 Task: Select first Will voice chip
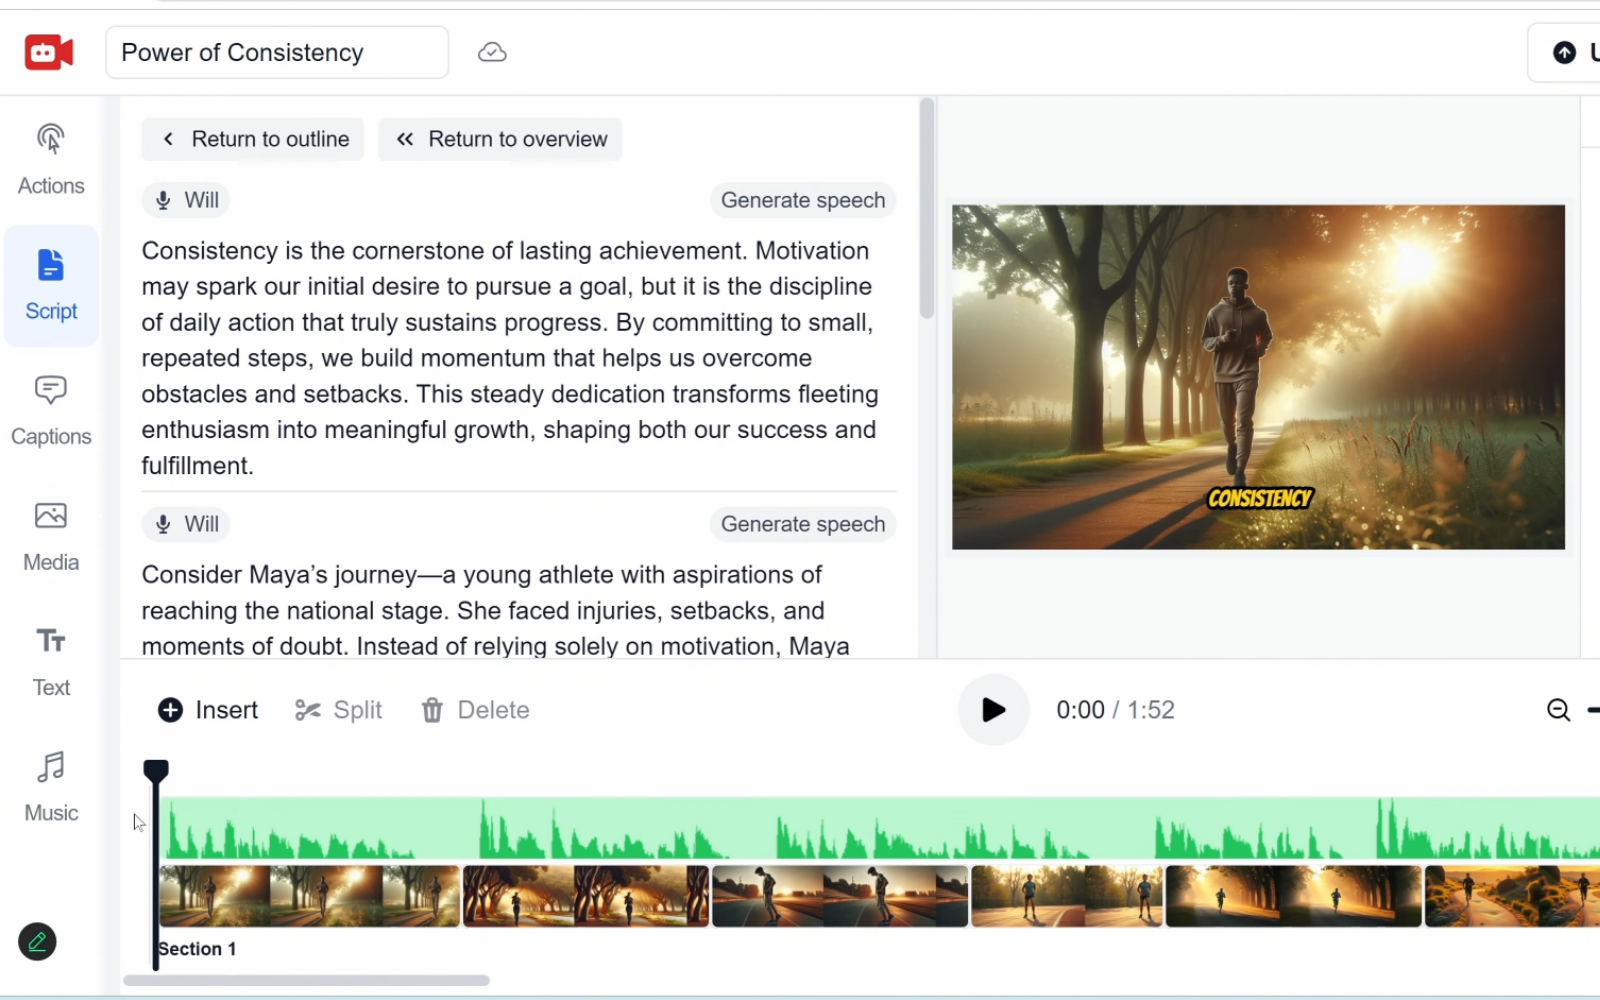(x=186, y=200)
